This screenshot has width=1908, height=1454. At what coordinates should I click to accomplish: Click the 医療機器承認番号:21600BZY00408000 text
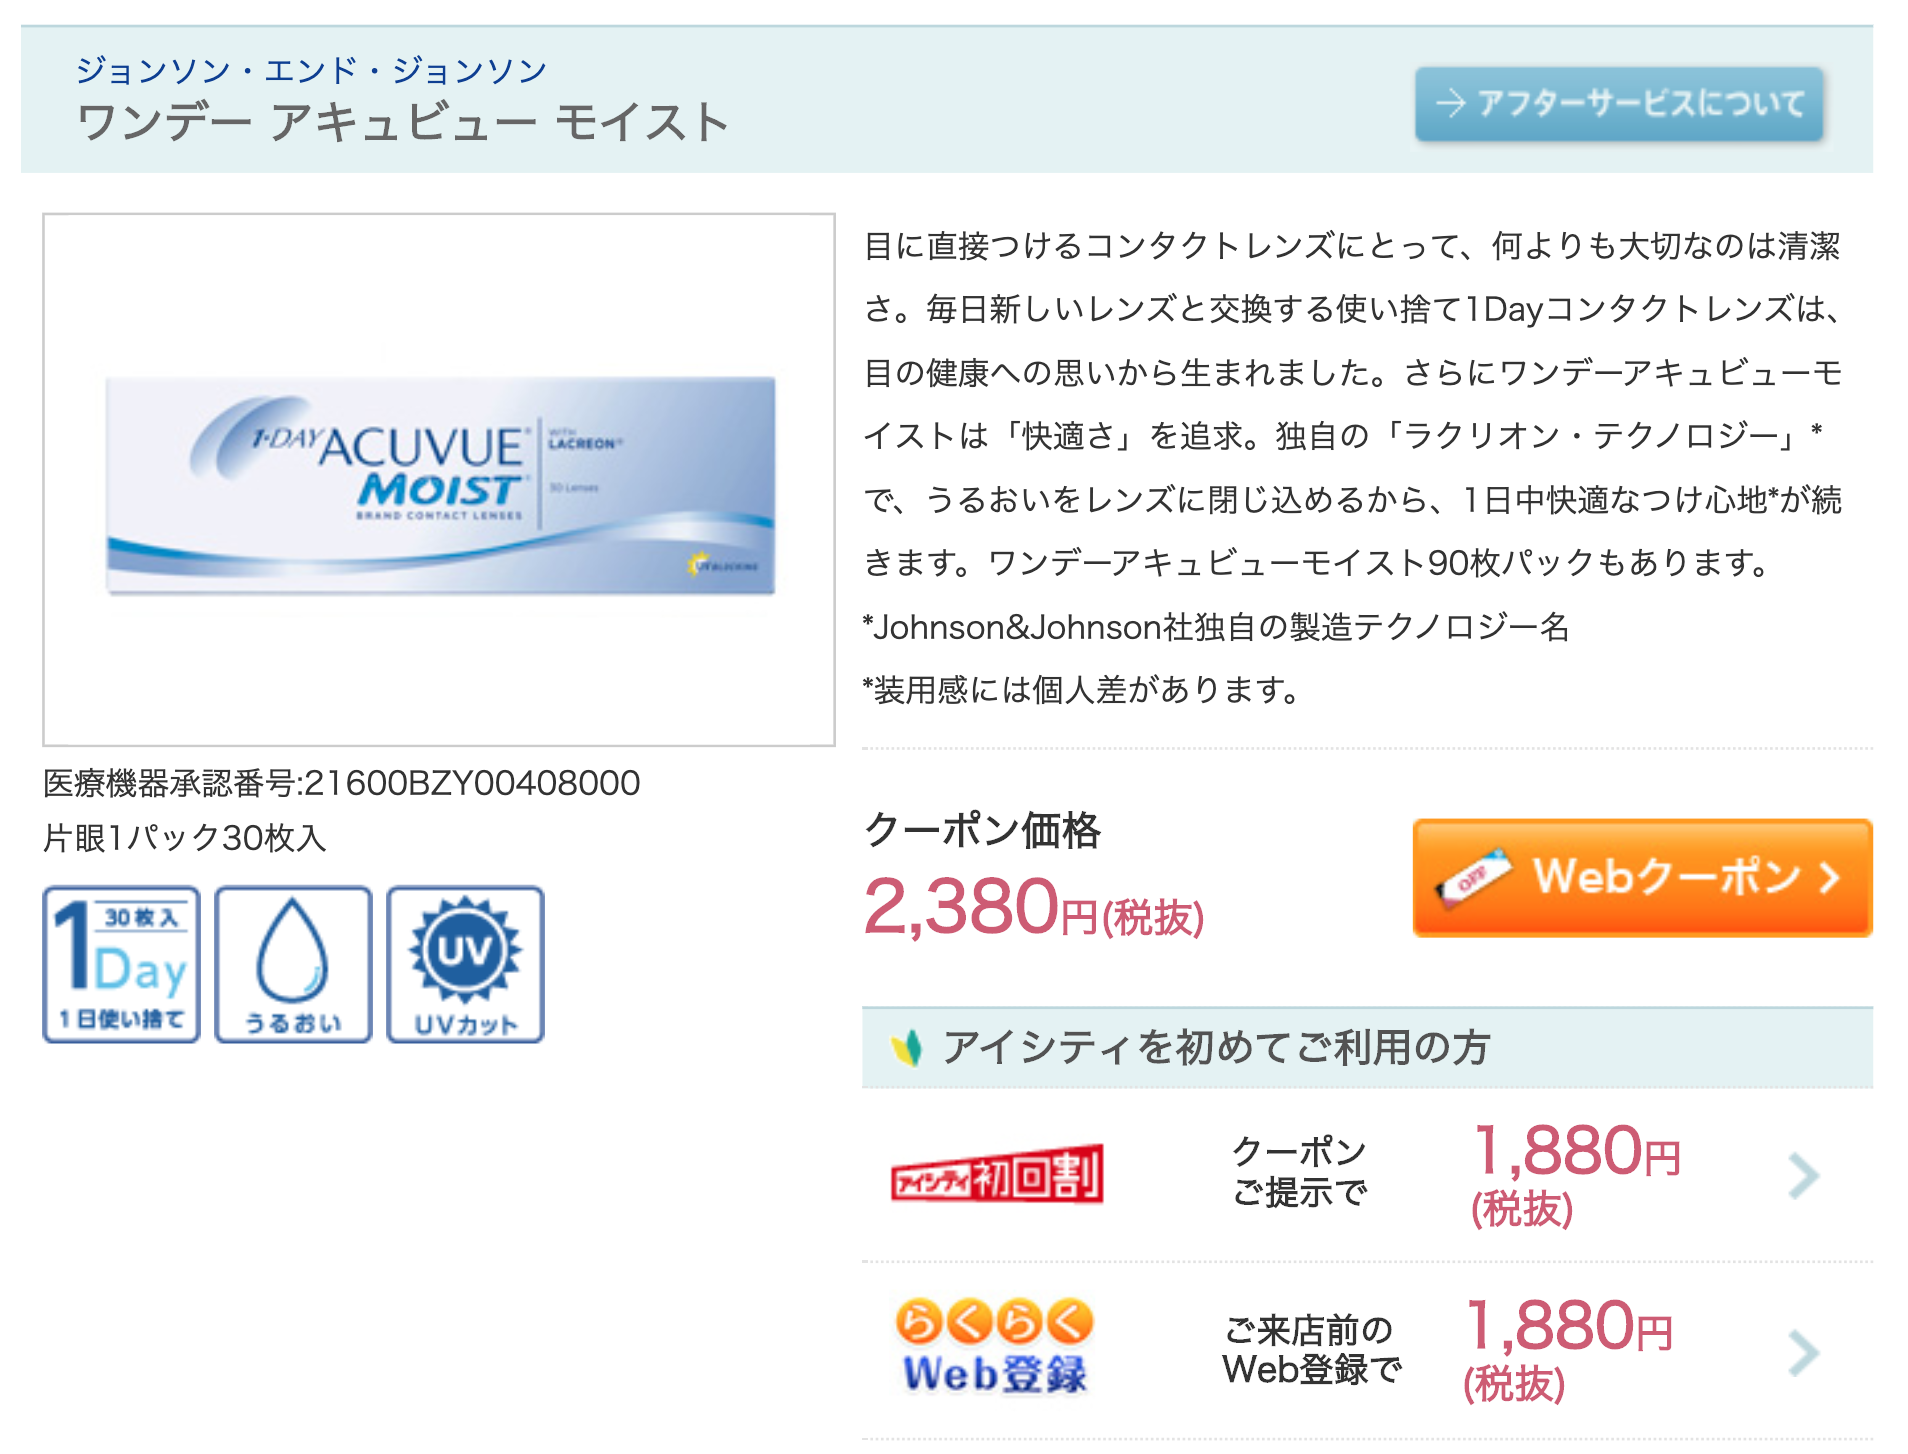click(x=341, y=782)
